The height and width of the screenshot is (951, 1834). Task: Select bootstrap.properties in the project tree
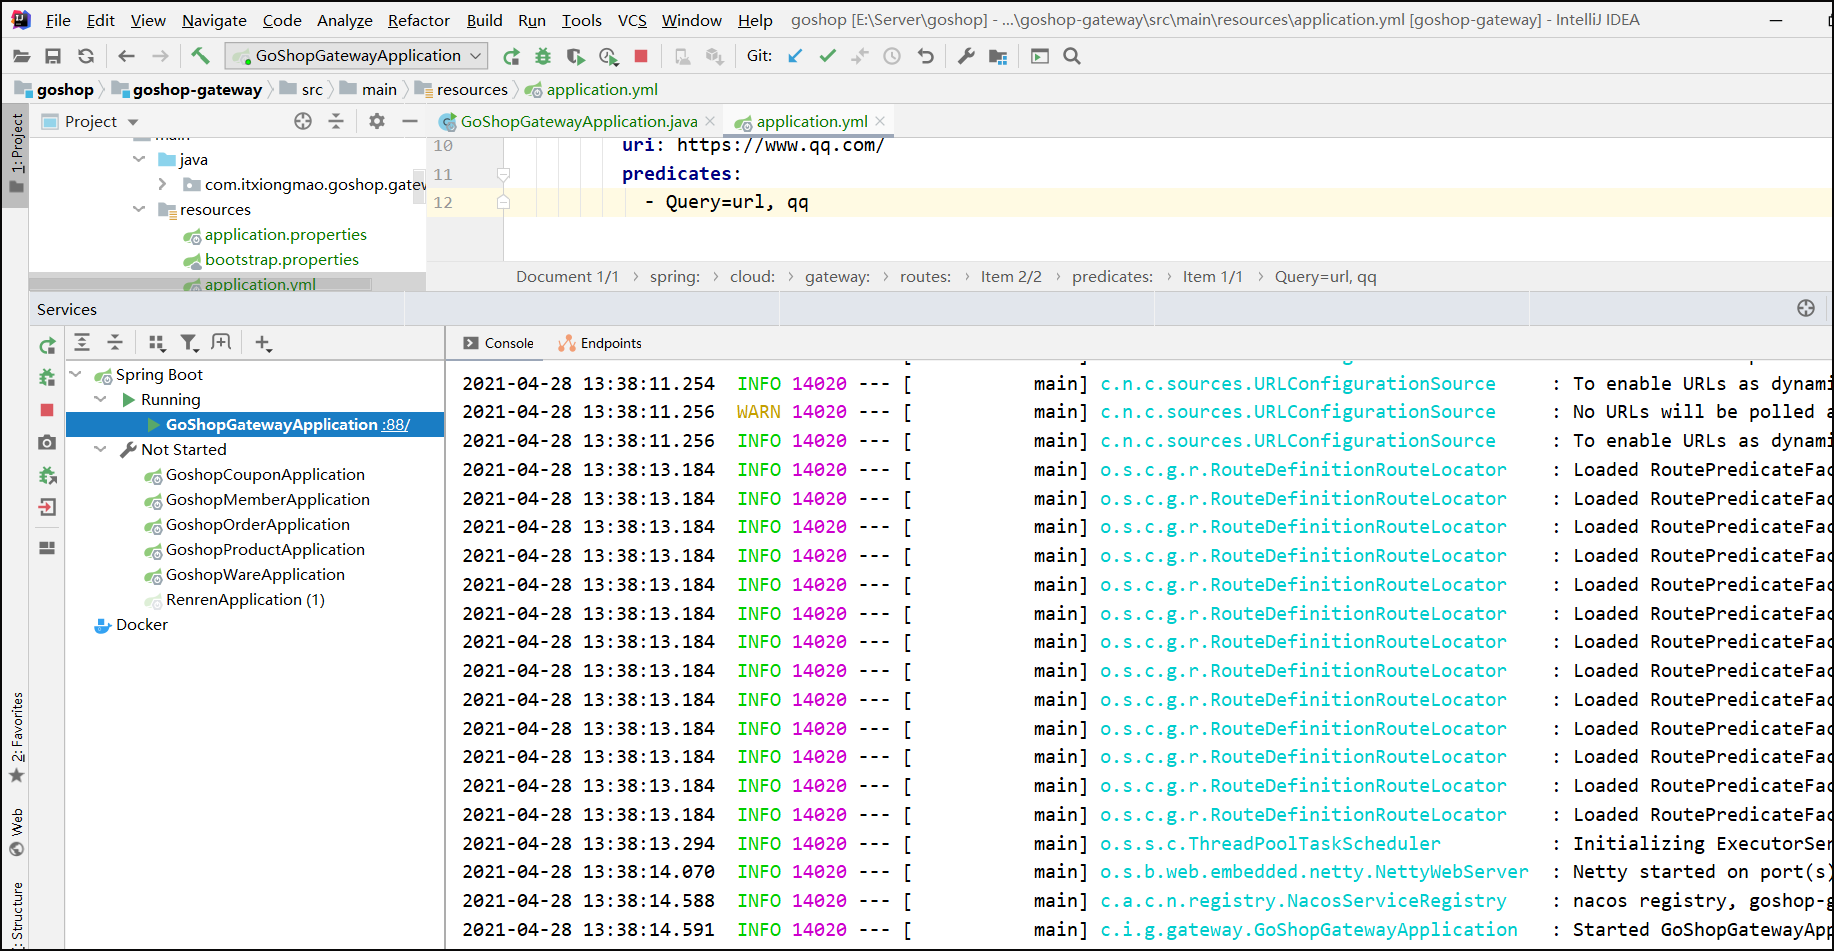click(x=281, y=259)
